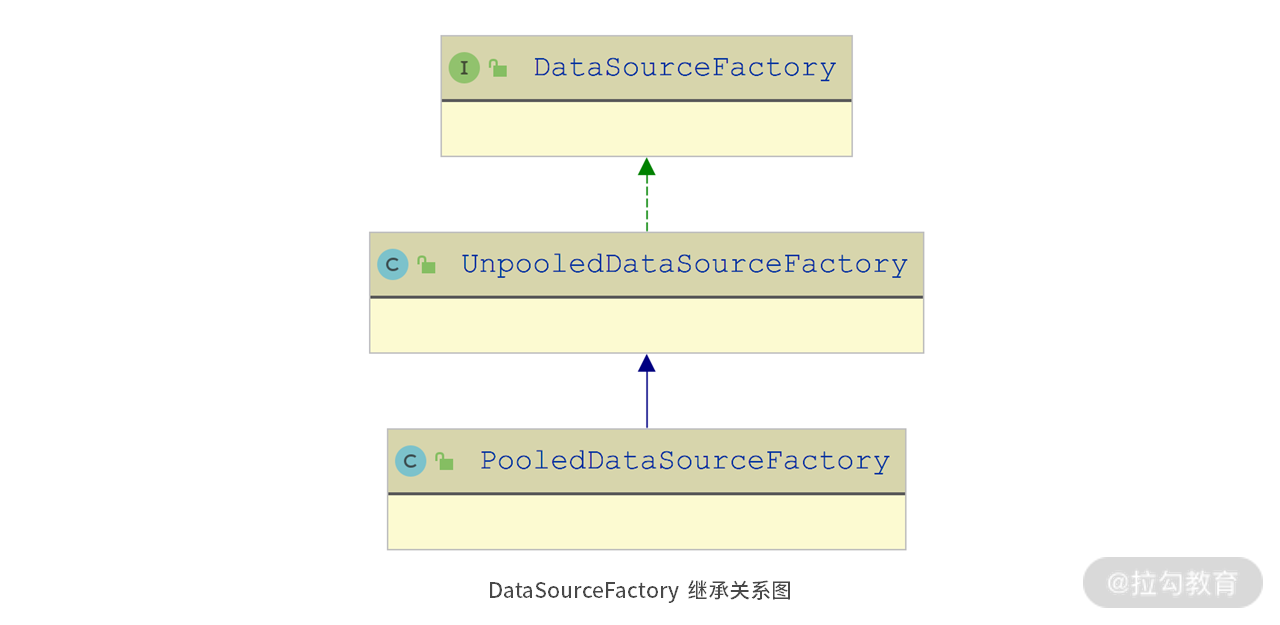Click the blue inheritance arrowhead under UnpooledDataSourceFactory

tap(647, 364)
